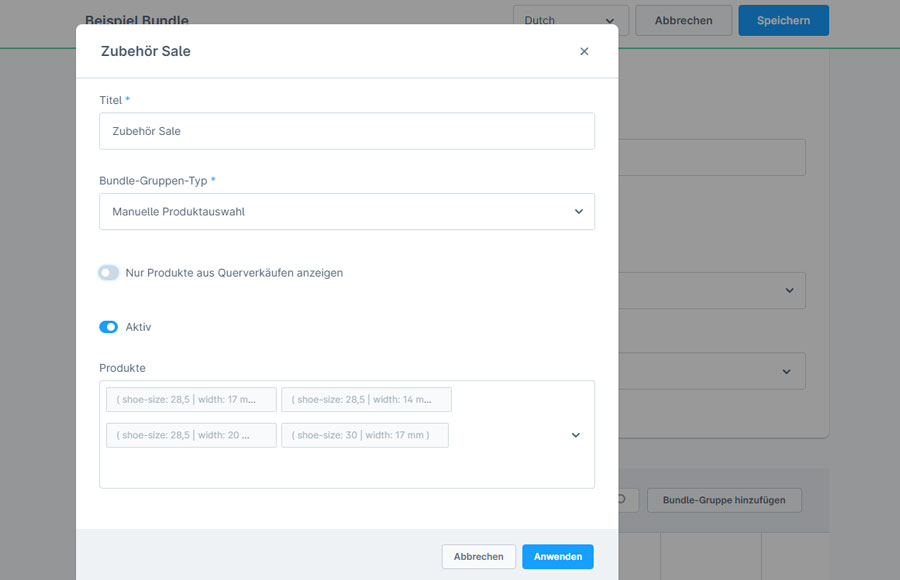Click Abbrechen in the top bar
This screenshot has width=900, height=580.
(x=683, y=20)
